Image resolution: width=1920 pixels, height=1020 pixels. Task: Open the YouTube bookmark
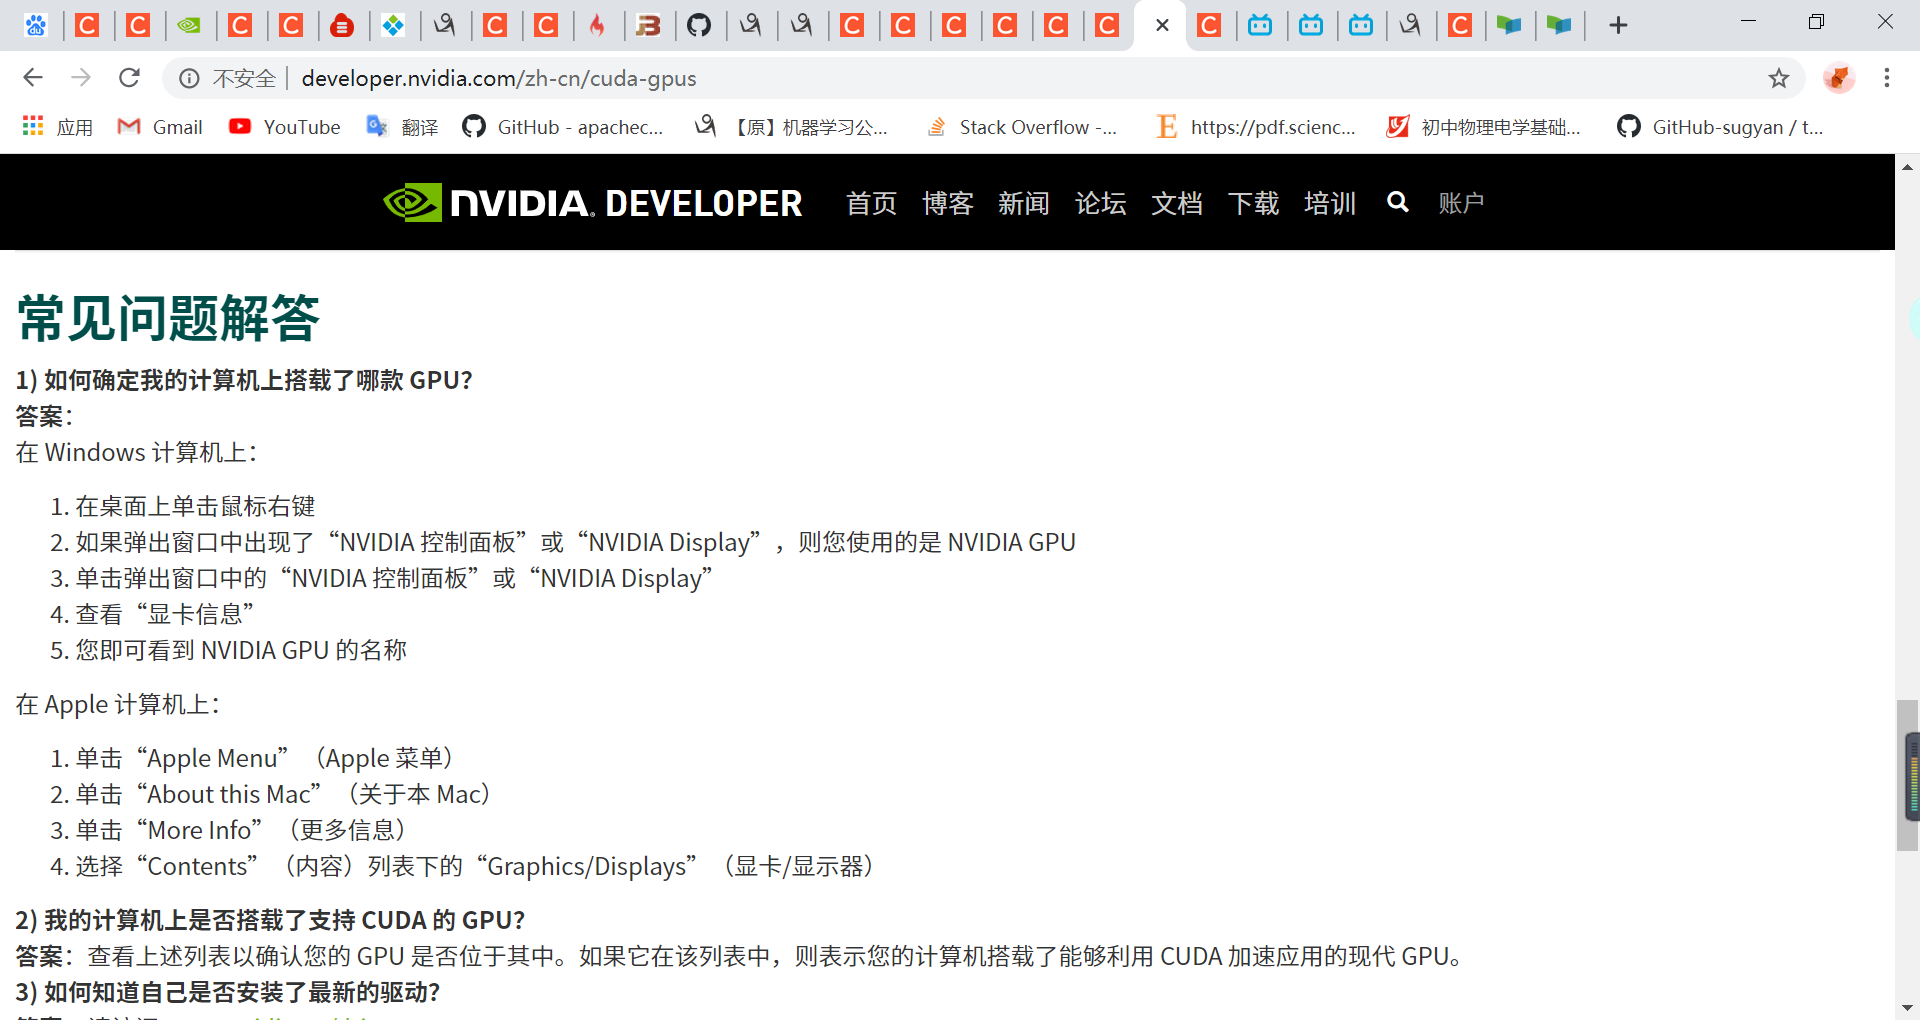[x=284, y=127]
